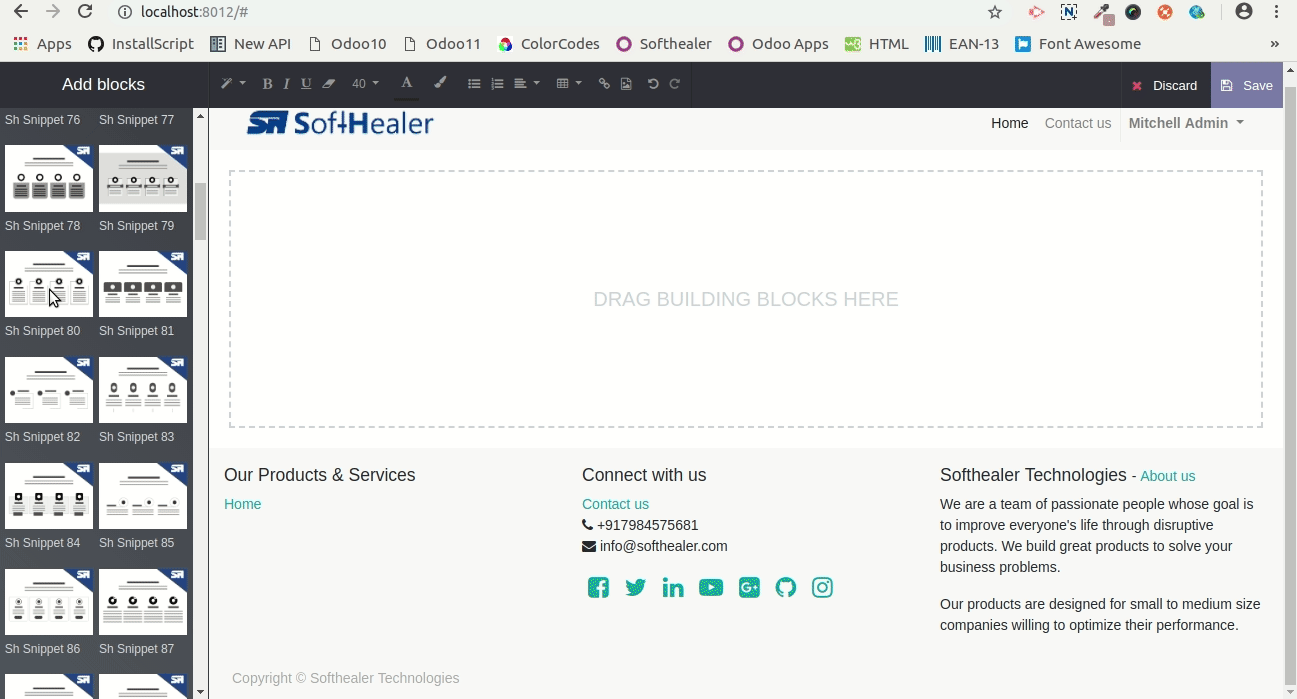Discard the website edits
Viewport: 1297px width, 699px height.
click(x=1164, y=85)
